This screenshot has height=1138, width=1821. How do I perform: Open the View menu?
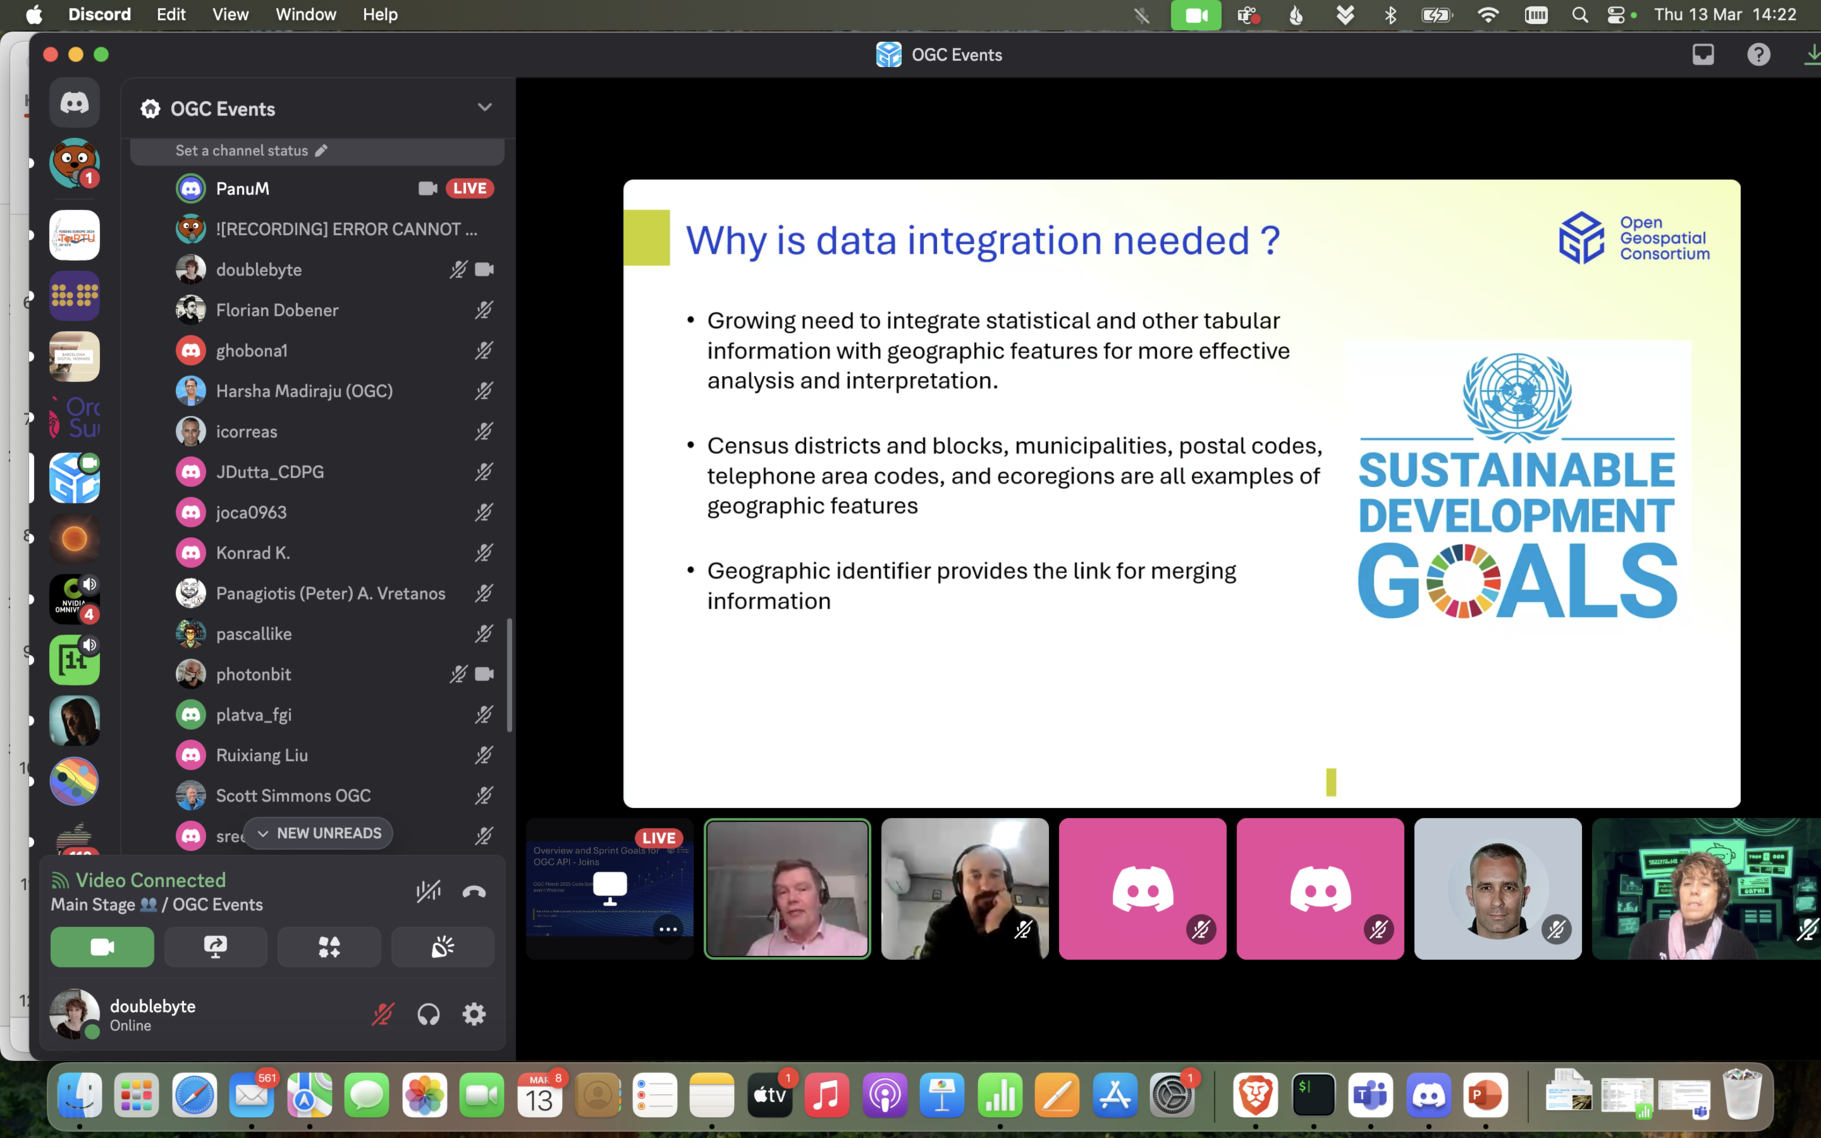click(x=230, y=15)
